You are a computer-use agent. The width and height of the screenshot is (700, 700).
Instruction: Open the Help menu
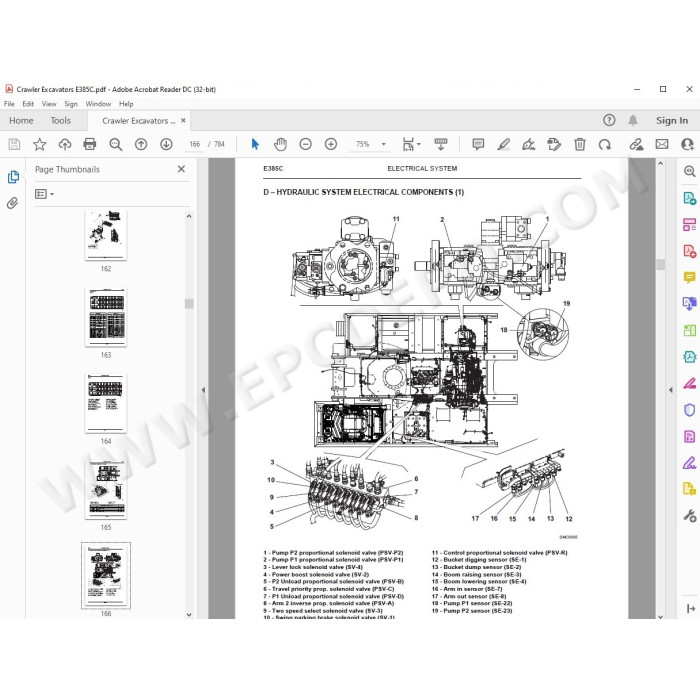pyautogui.click(x=126, y=104)
